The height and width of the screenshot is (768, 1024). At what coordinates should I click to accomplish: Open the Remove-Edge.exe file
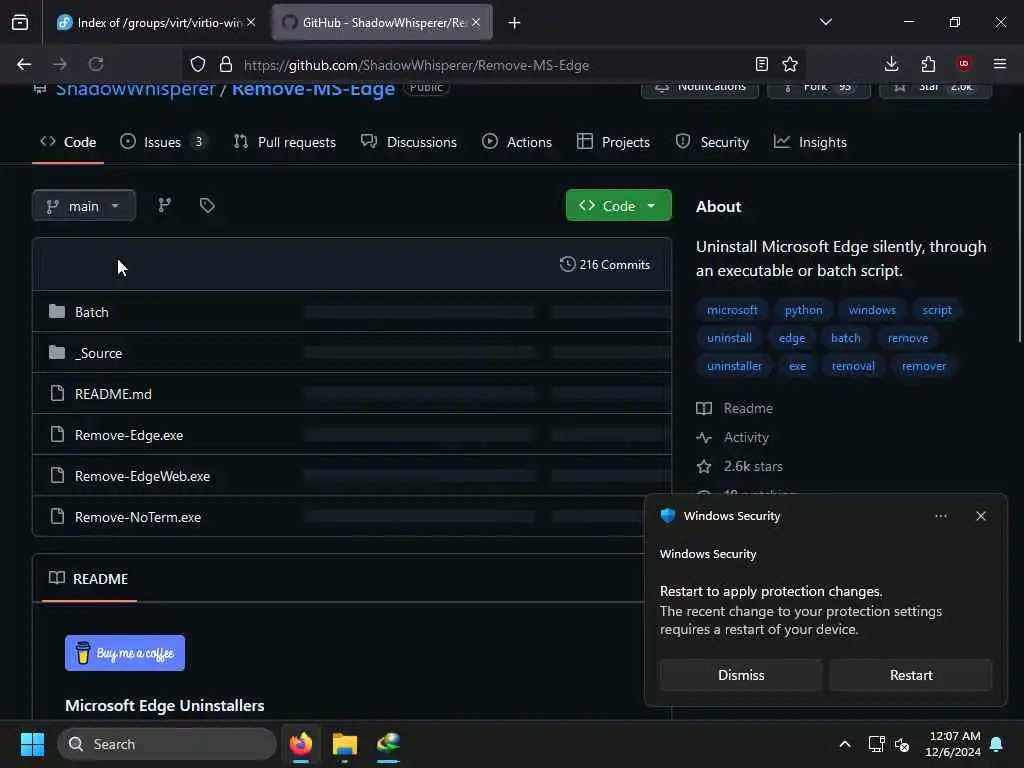pyautogui.click(x=129, y=436)
